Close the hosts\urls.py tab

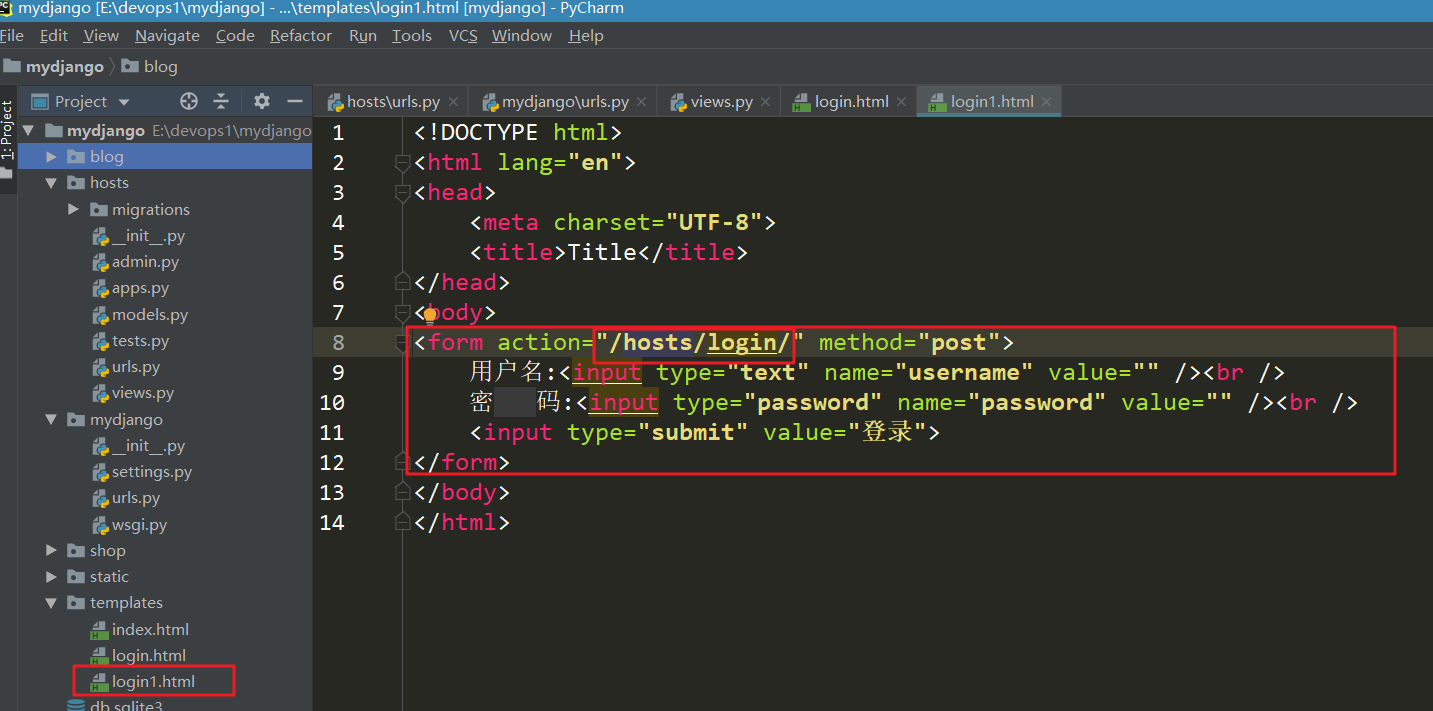453,102
